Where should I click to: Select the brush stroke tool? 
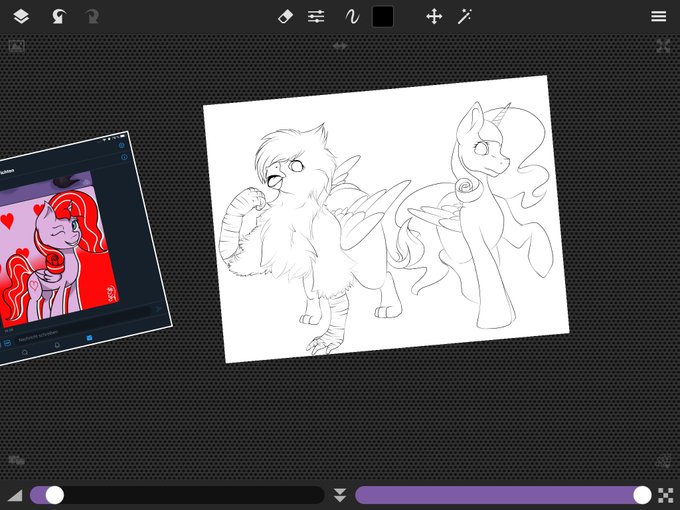352,17
